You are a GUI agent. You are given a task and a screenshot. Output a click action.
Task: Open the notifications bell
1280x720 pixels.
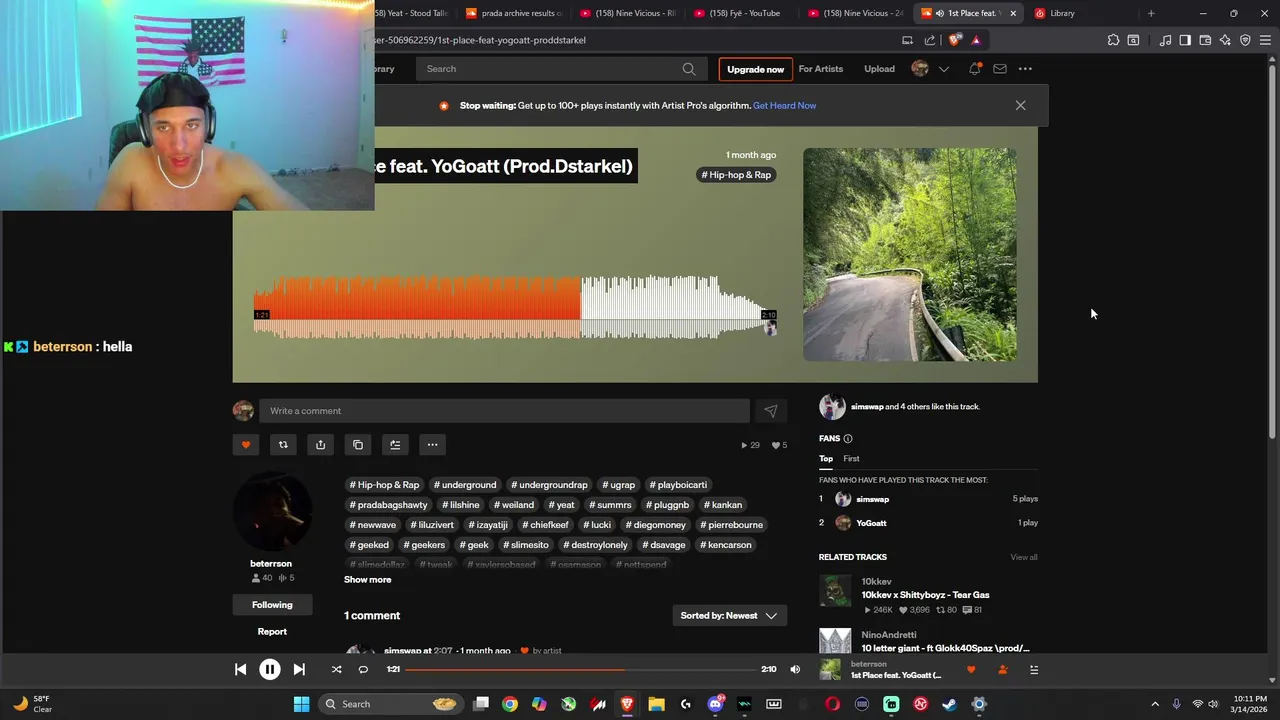click(974, 69)
